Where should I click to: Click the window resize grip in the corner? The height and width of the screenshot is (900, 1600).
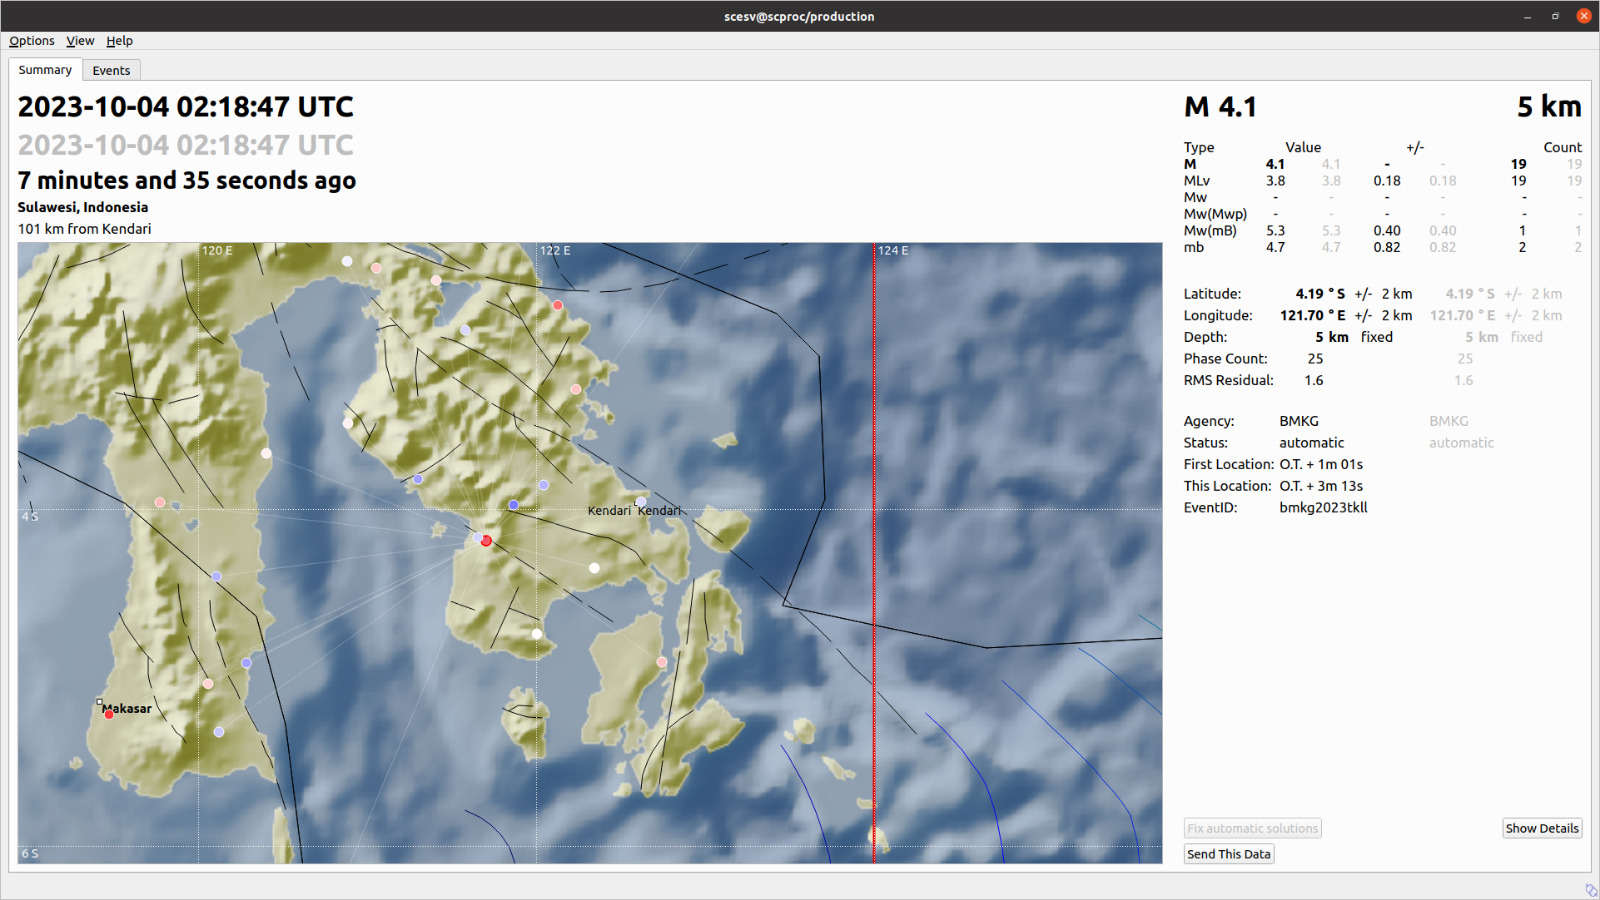[x=1590, y=890]
